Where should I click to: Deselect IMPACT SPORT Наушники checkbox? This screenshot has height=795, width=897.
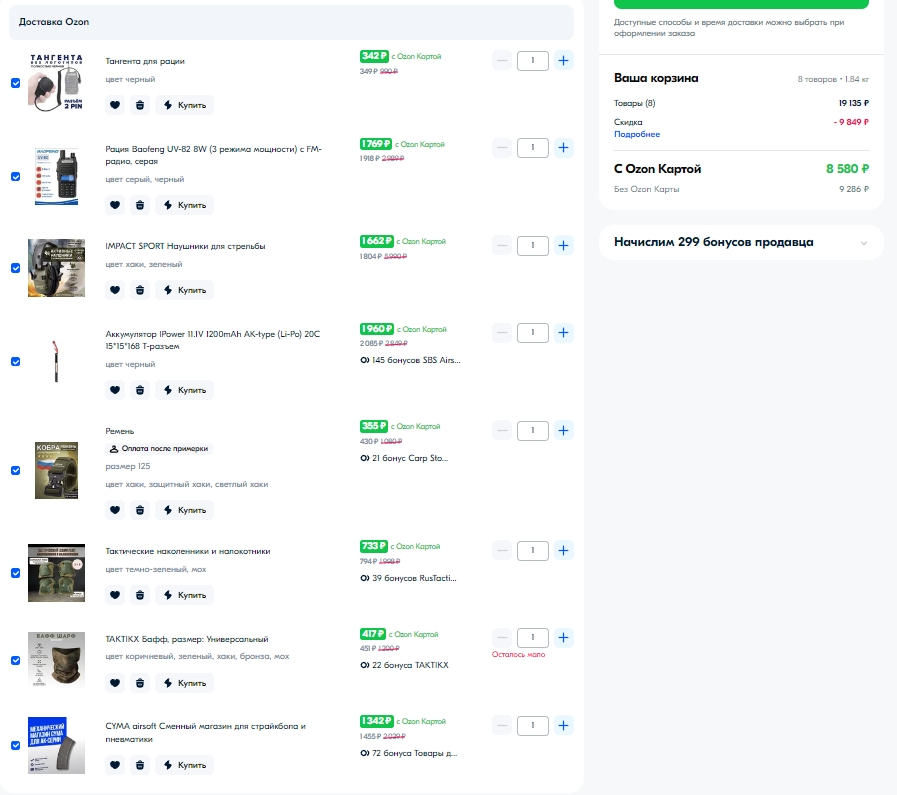[x=15, y=268]
